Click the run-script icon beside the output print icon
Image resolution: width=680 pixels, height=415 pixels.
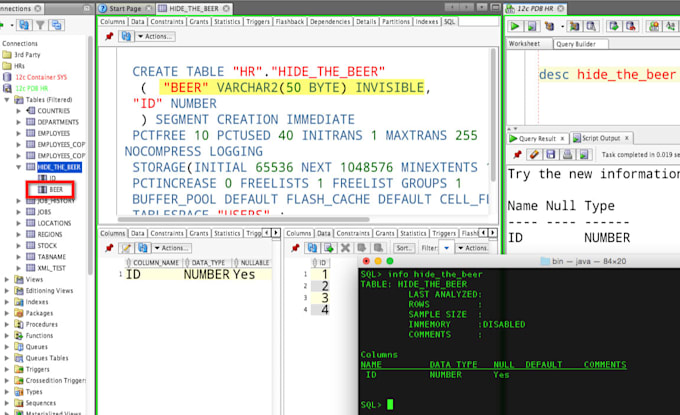(584, 154)
